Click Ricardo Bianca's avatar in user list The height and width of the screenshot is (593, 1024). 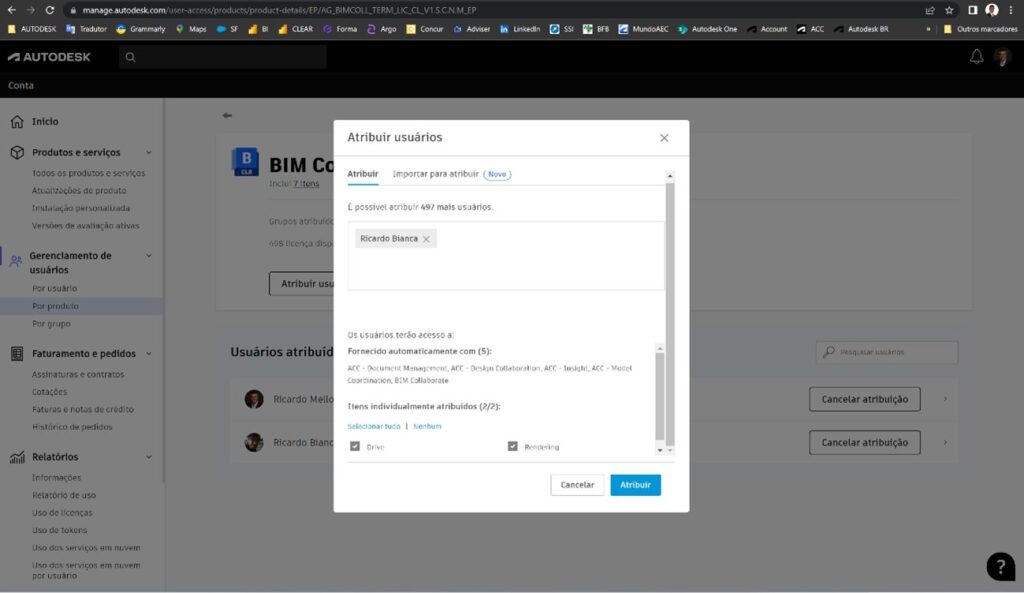click(254, 442)
